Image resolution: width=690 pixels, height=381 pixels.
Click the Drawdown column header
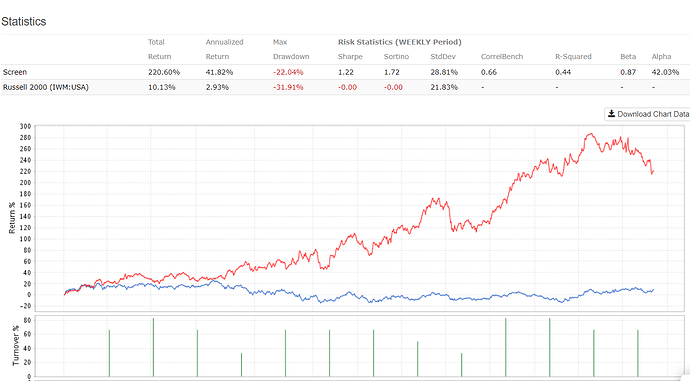tap(291, 57)
